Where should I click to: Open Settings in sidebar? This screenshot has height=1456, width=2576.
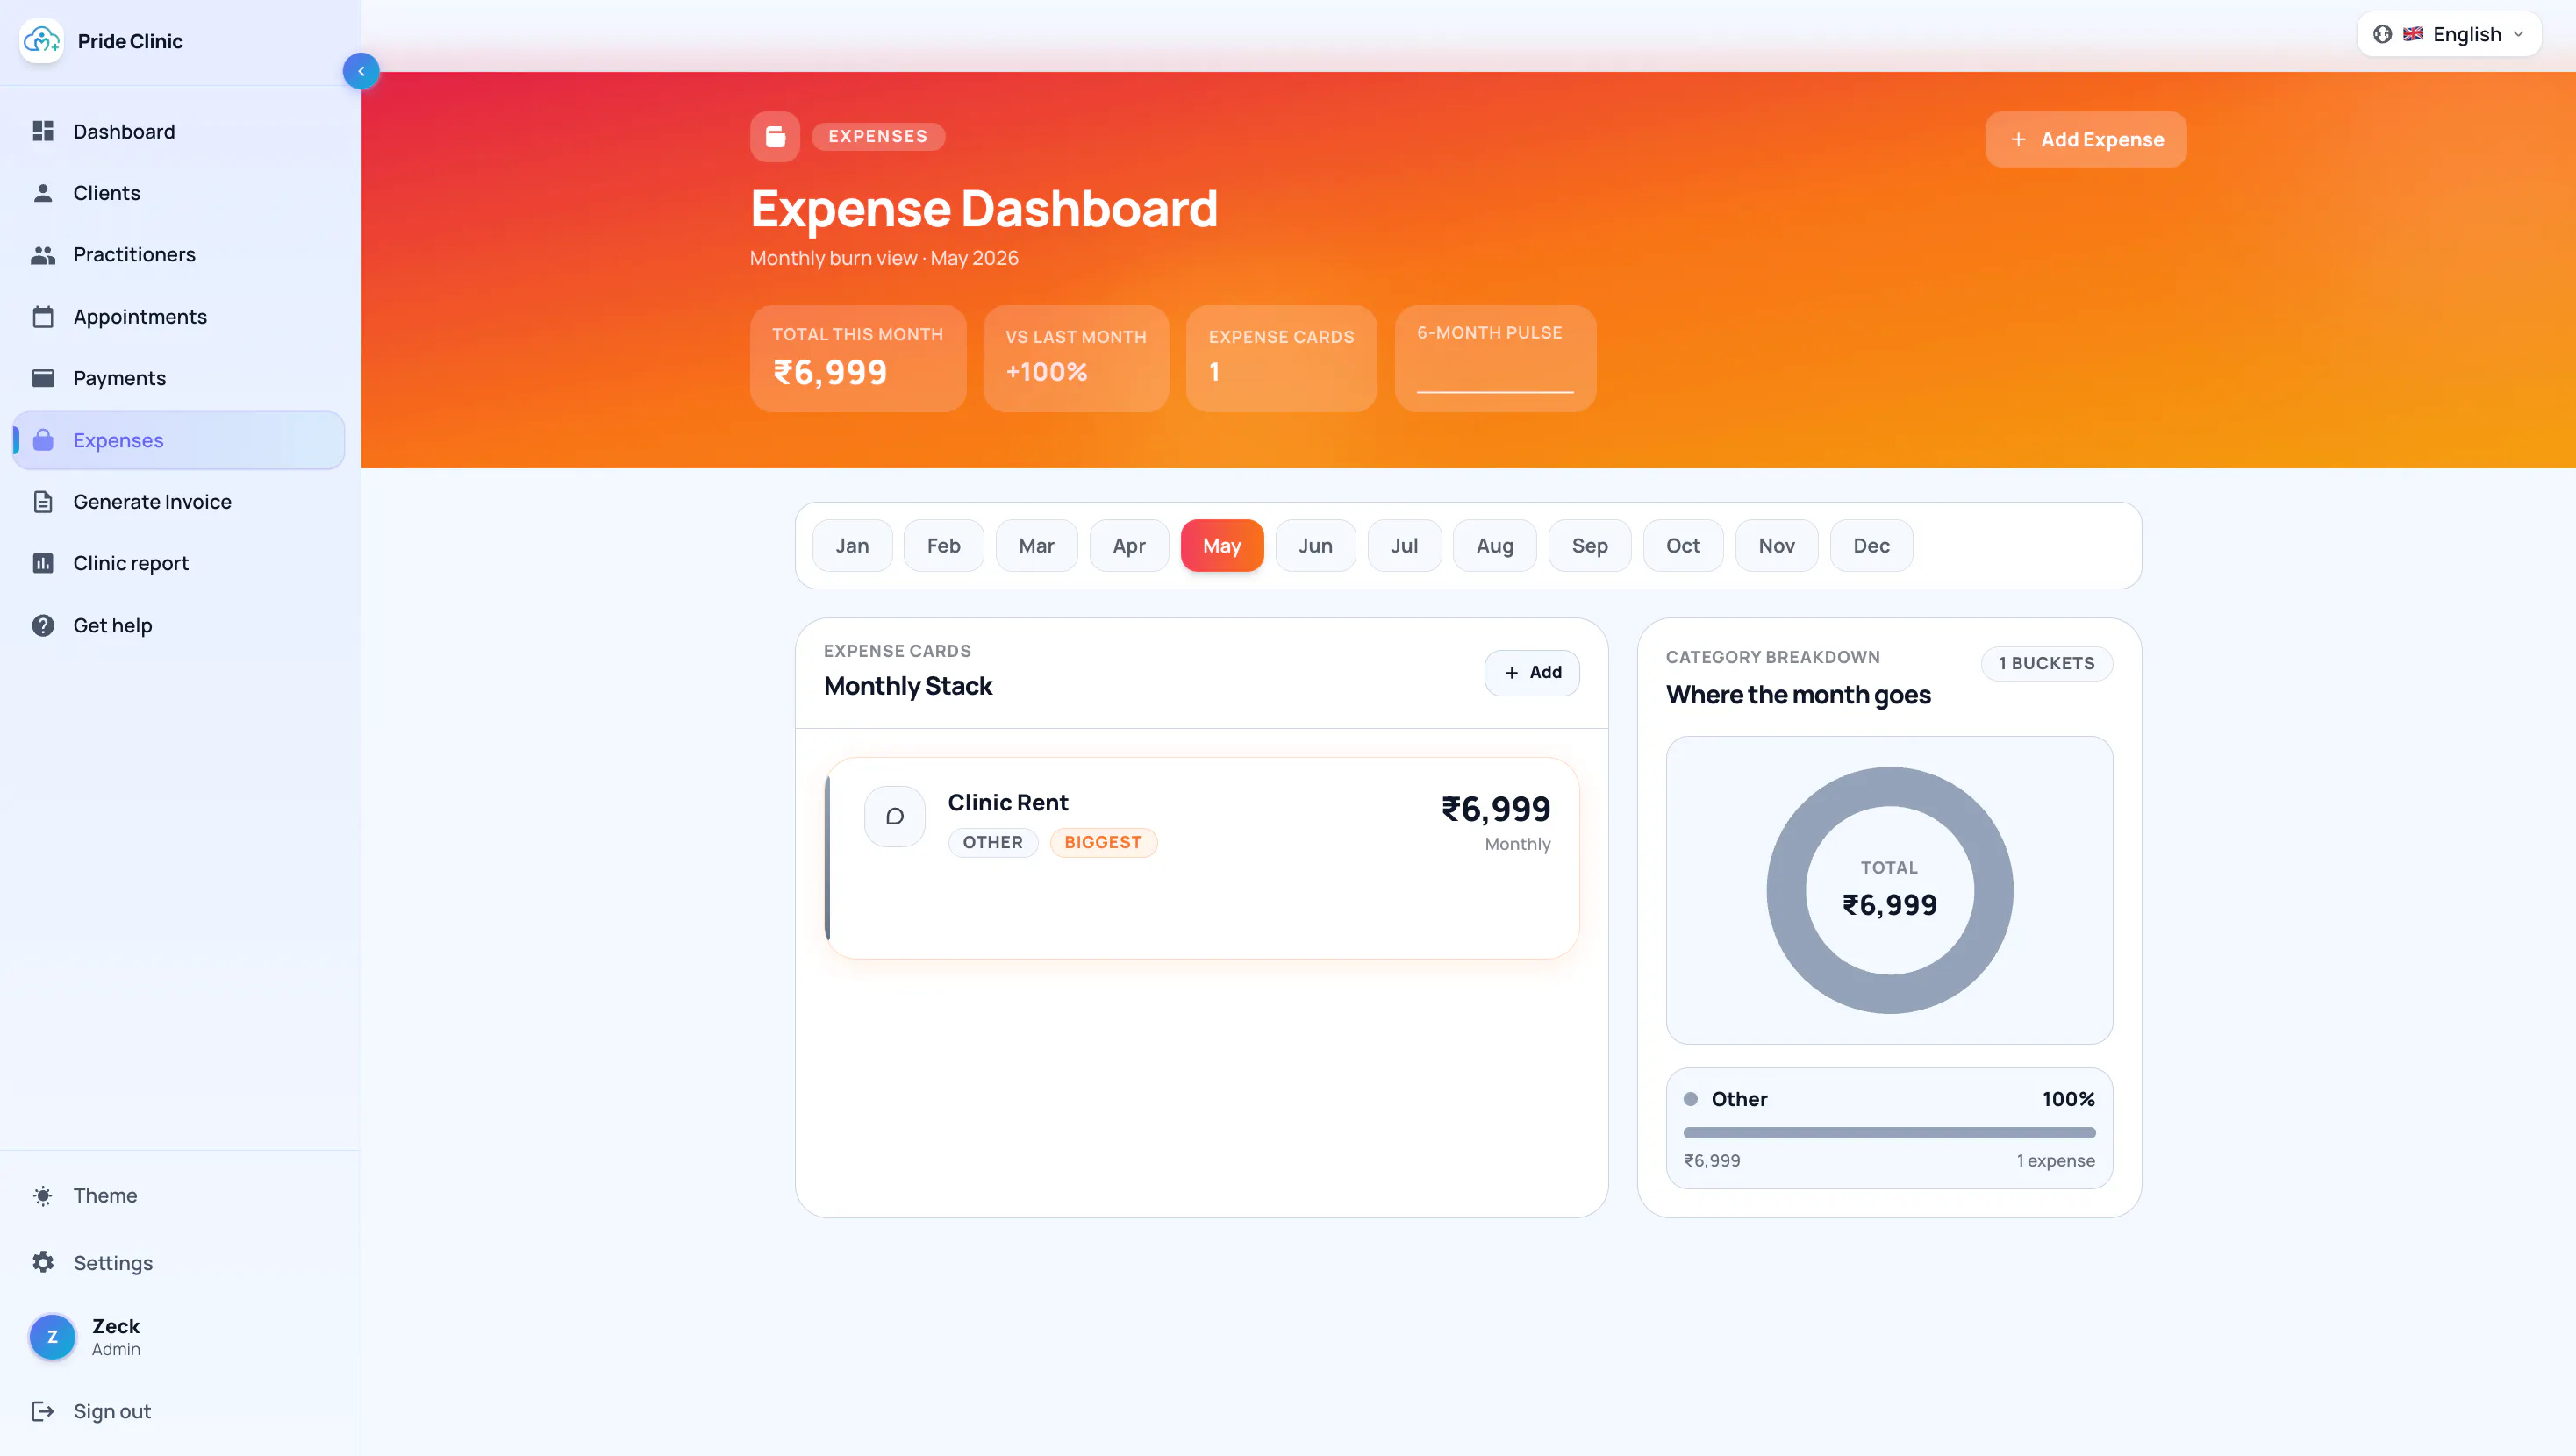point(180,1263)
